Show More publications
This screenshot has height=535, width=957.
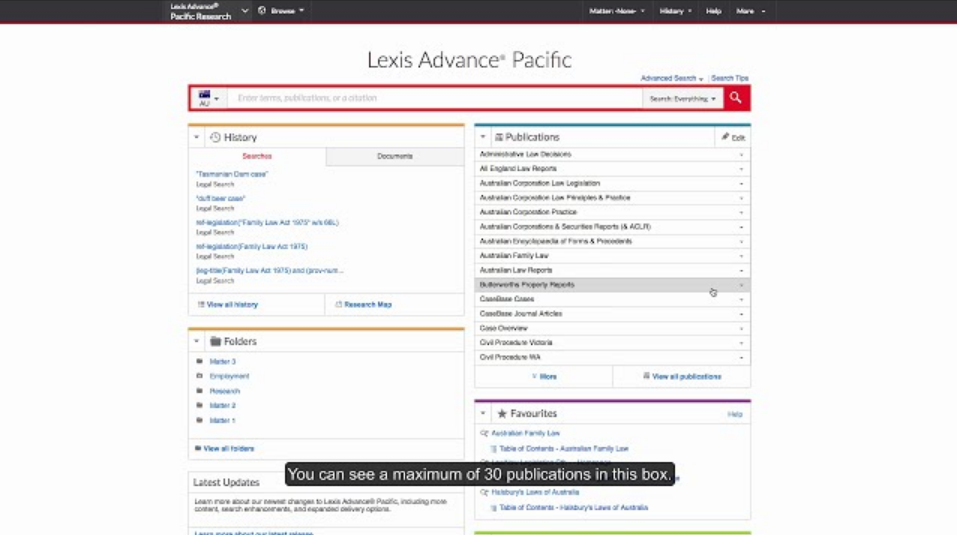(x=544, y=377)
